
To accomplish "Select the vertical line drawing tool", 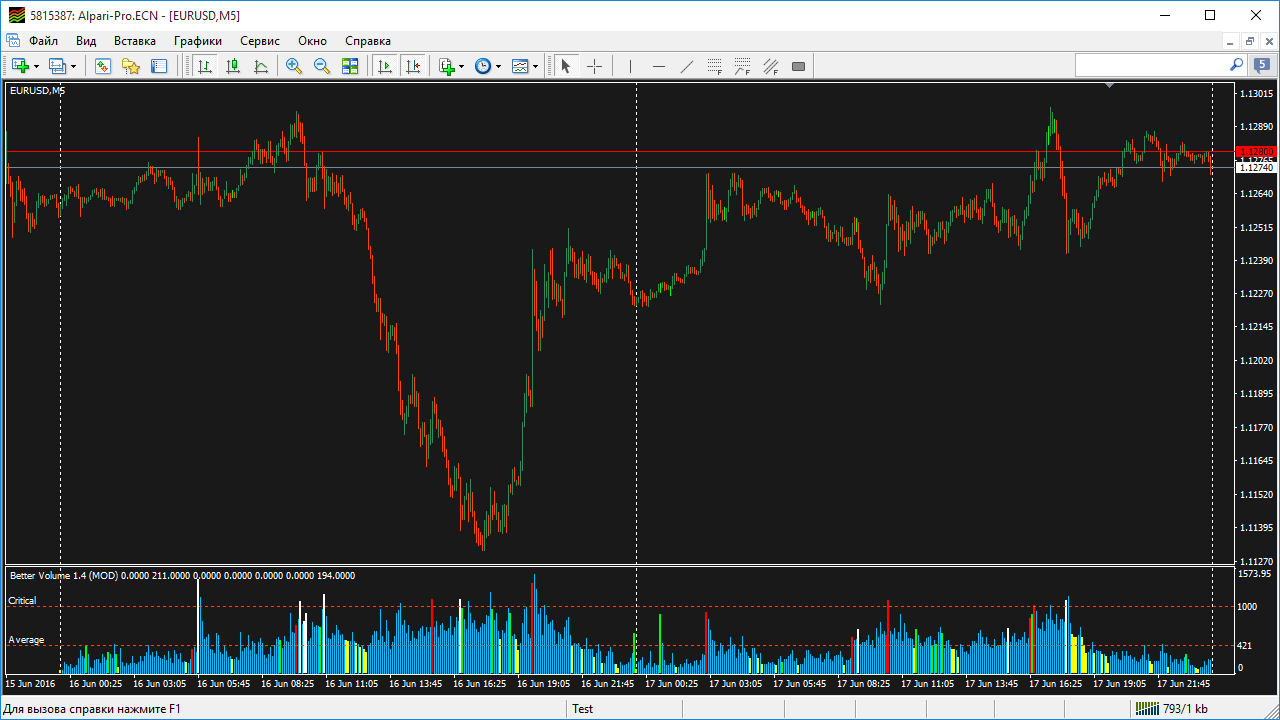I will point(630,66).
